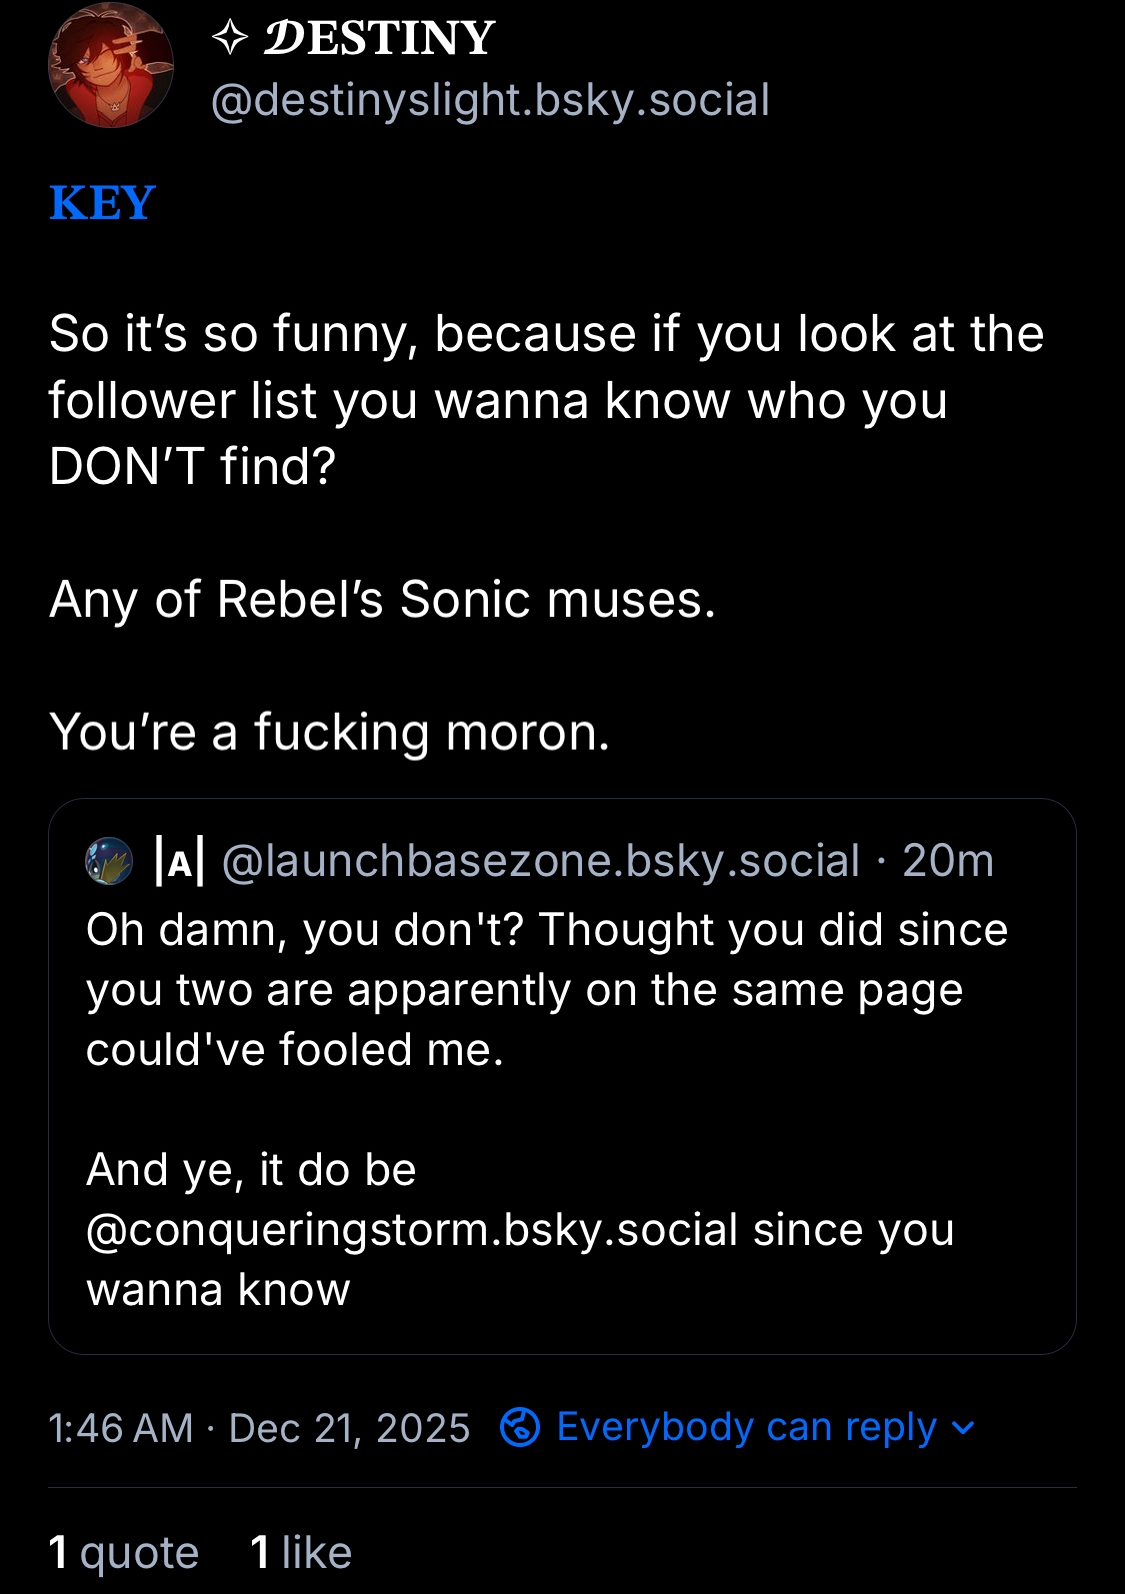View the "1 quote" list

click(124, 1552)
